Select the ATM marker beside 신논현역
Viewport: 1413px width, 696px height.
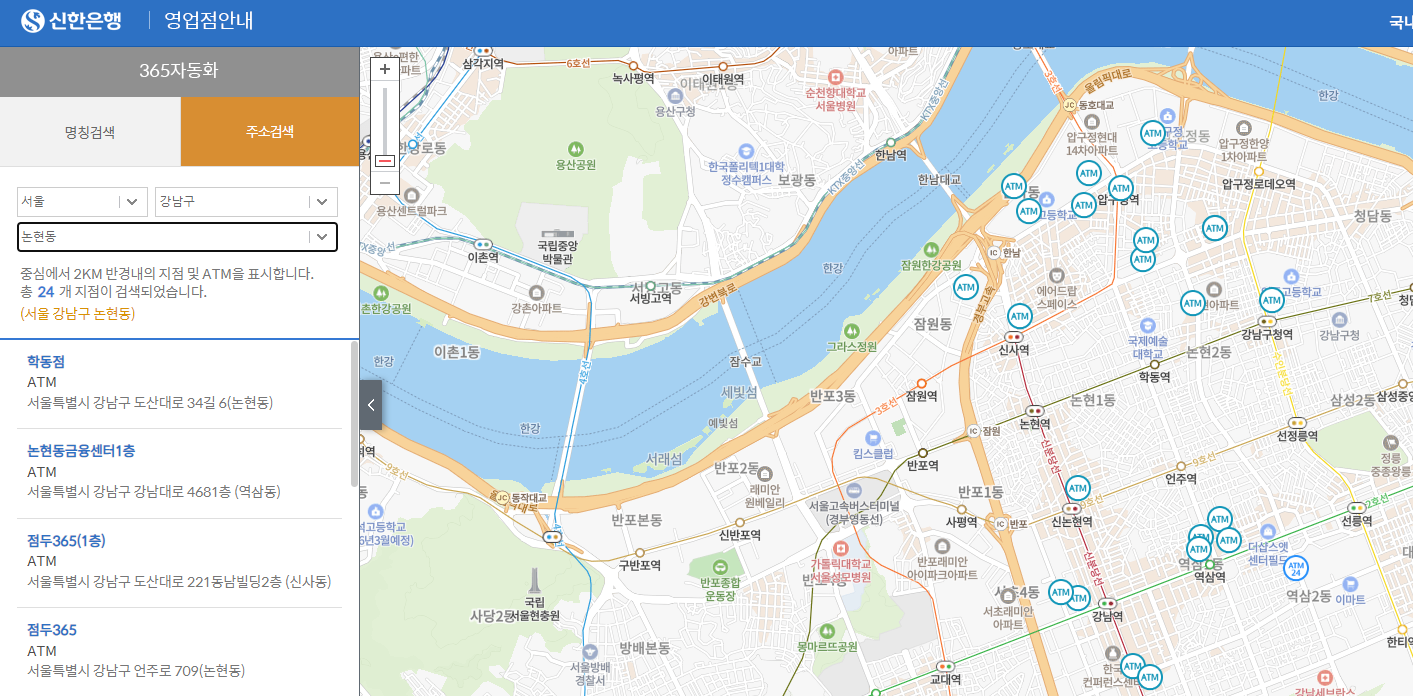click(1079, 489)
